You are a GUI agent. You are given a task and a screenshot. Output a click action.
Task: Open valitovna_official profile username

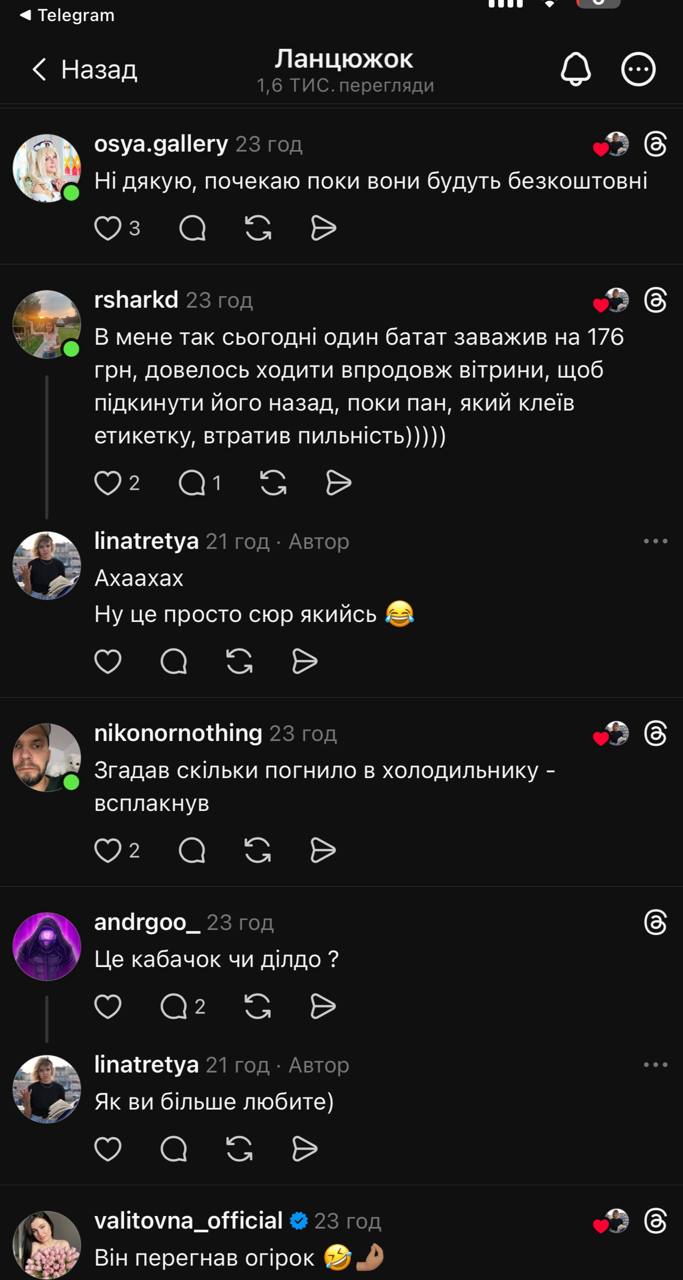tap(188, 1221)
